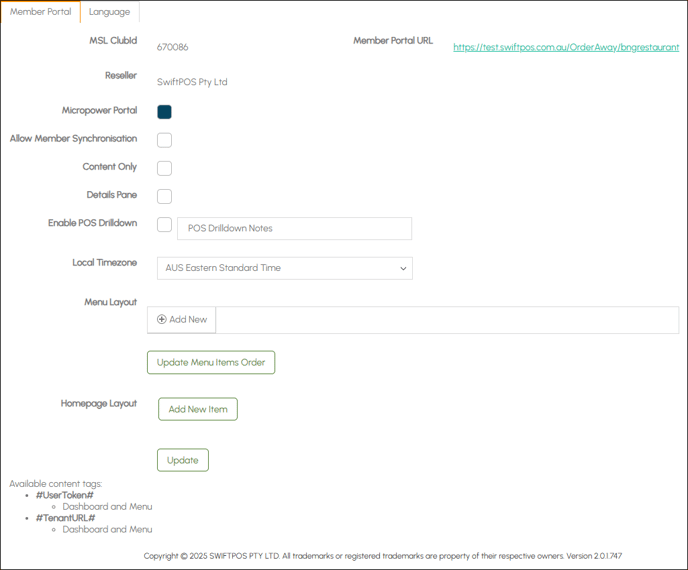Open the Language tab
This screenshot has height=570, width=688.
110,12
